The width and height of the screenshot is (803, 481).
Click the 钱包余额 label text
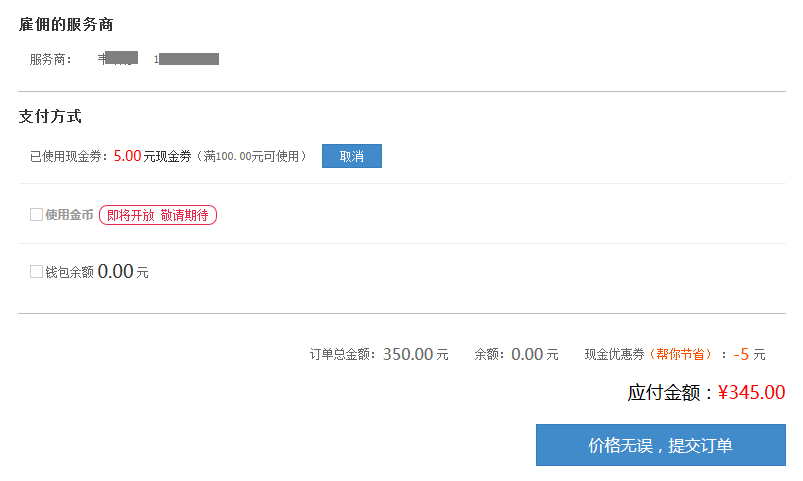coord(69,272)
